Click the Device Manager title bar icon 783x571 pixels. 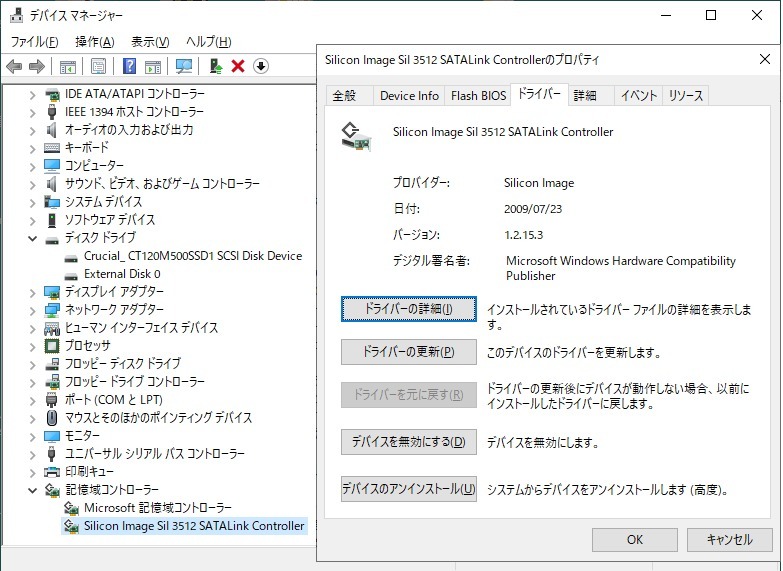pos(16,15)
